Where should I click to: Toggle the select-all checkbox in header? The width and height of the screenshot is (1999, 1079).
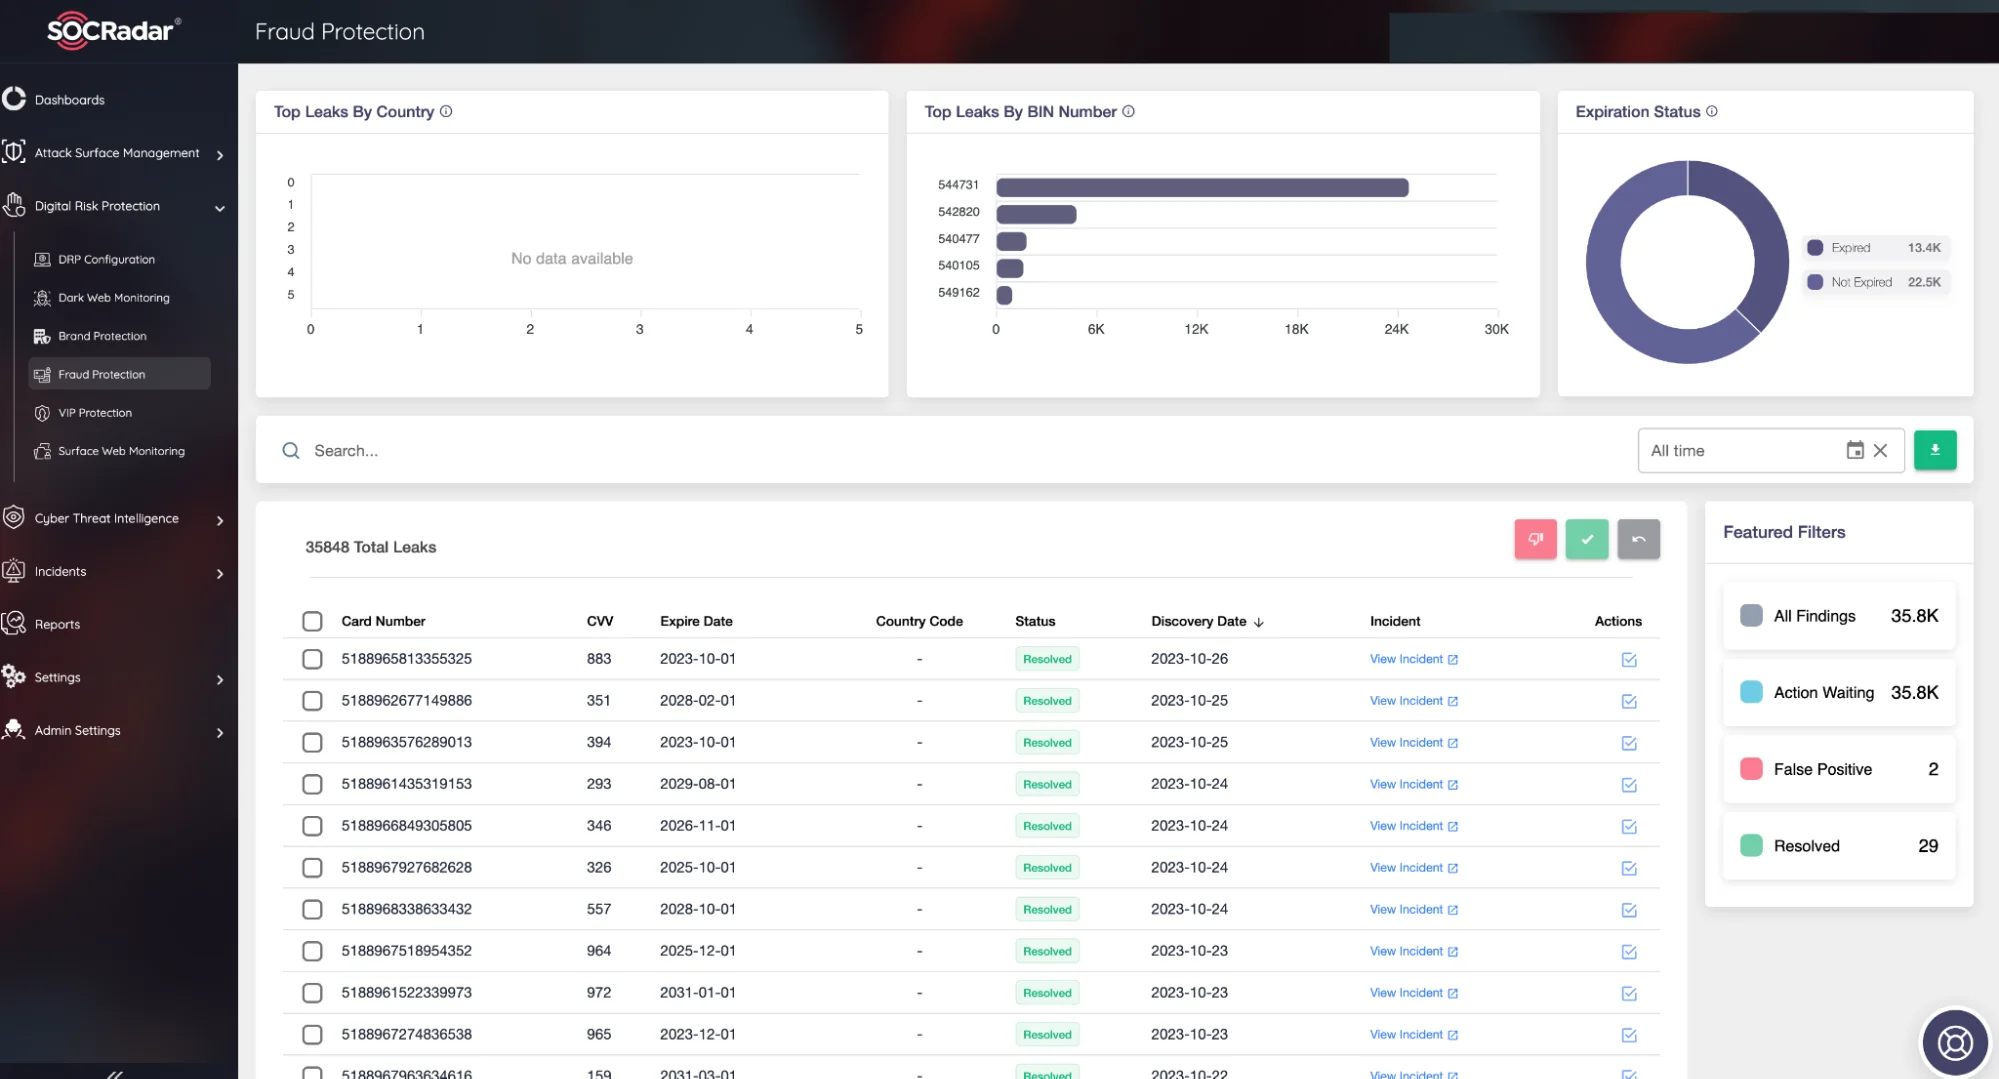[312, 621]
